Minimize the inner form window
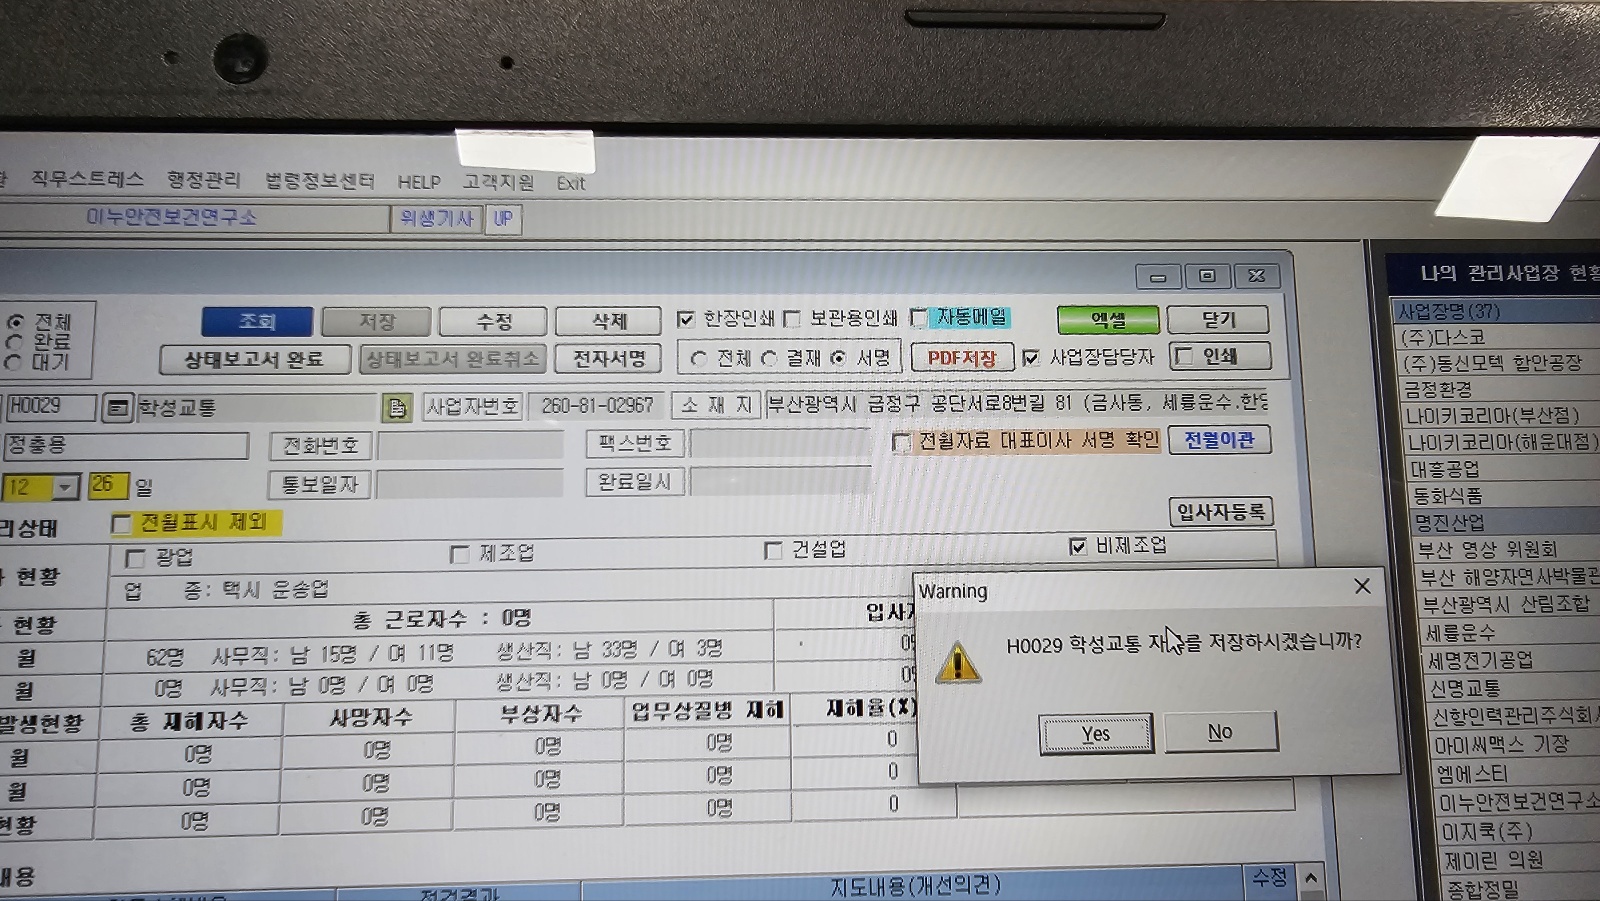 (x=1158, y=277)
